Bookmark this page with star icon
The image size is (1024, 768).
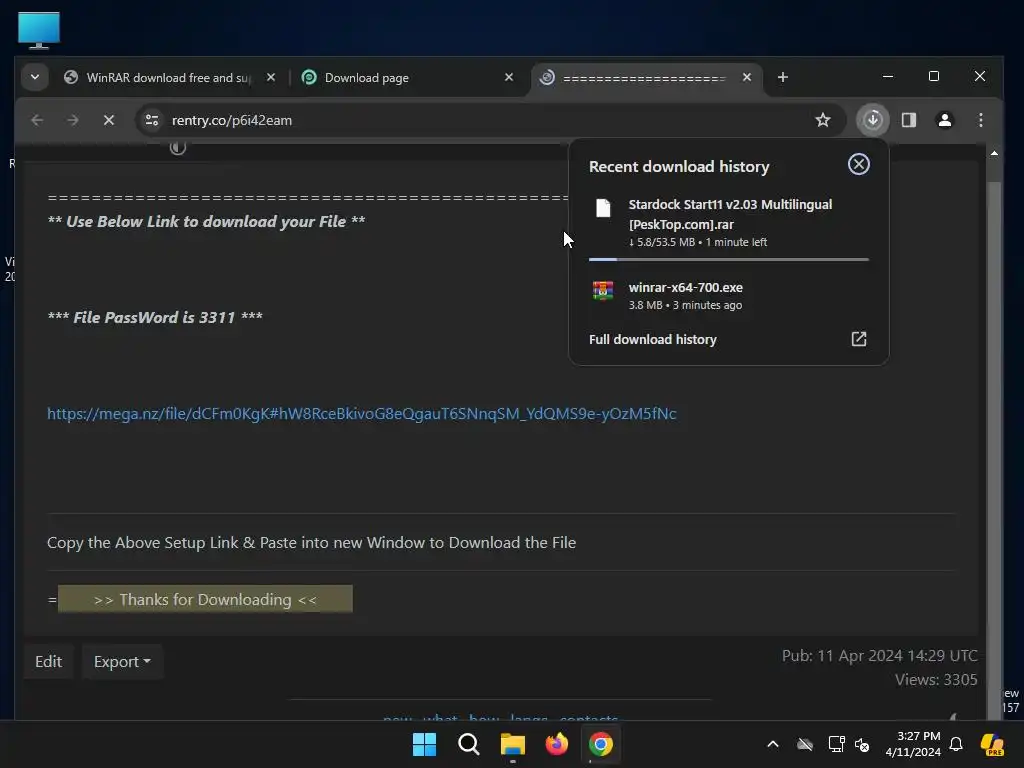point(822,120)
